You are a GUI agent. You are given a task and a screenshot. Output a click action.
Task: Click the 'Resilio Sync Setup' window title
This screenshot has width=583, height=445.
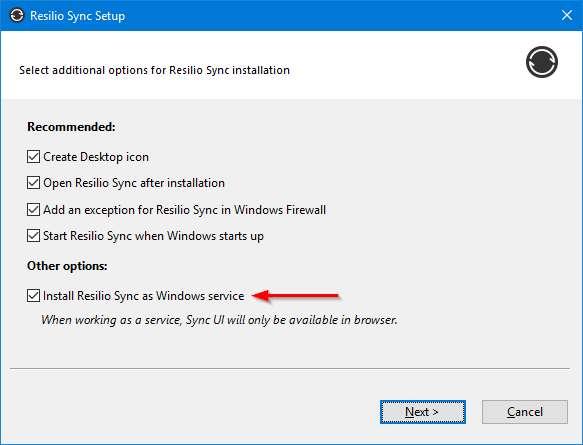[77, 16]
